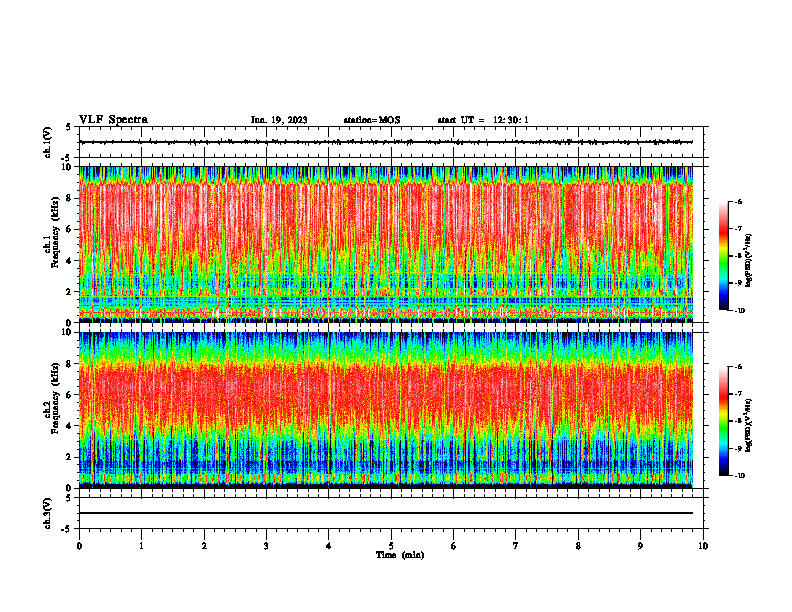This screenshot has height=612, width=792.
Task: Click the ch.3 voltage flat trace
Action: coord(385,513)
